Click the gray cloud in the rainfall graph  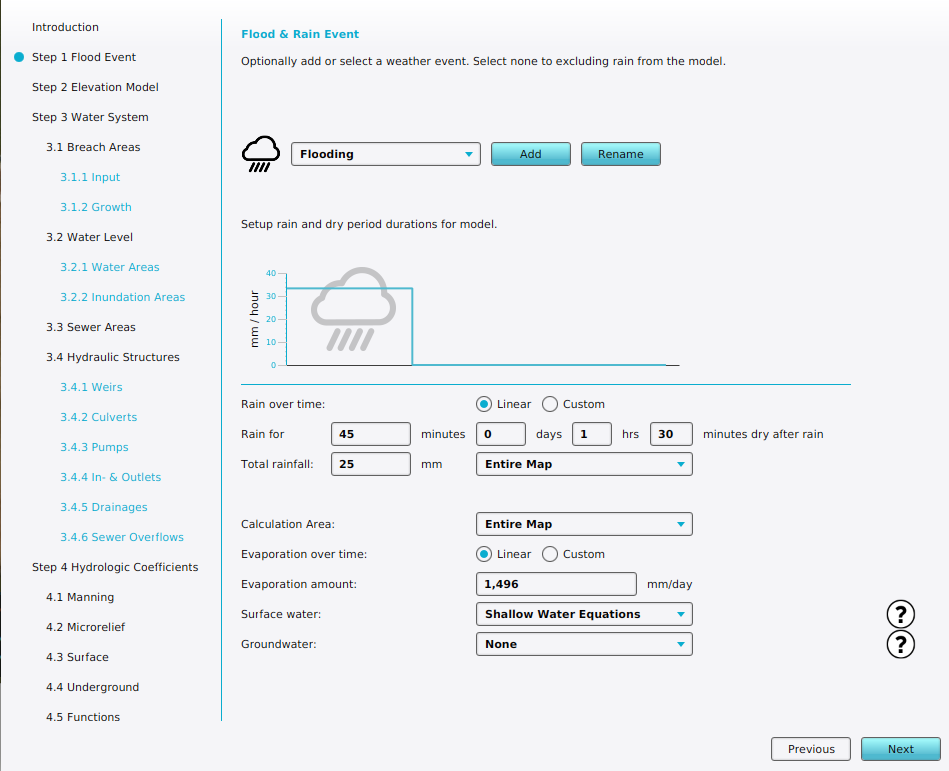coord(348,309)
